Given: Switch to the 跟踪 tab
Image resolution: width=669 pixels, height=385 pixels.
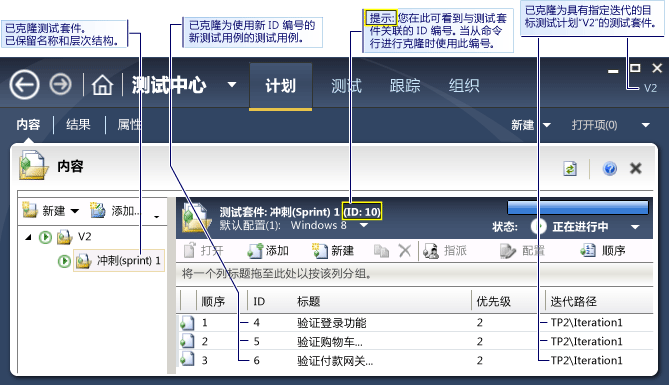Looking at the screenshot, I should point(405,86).
